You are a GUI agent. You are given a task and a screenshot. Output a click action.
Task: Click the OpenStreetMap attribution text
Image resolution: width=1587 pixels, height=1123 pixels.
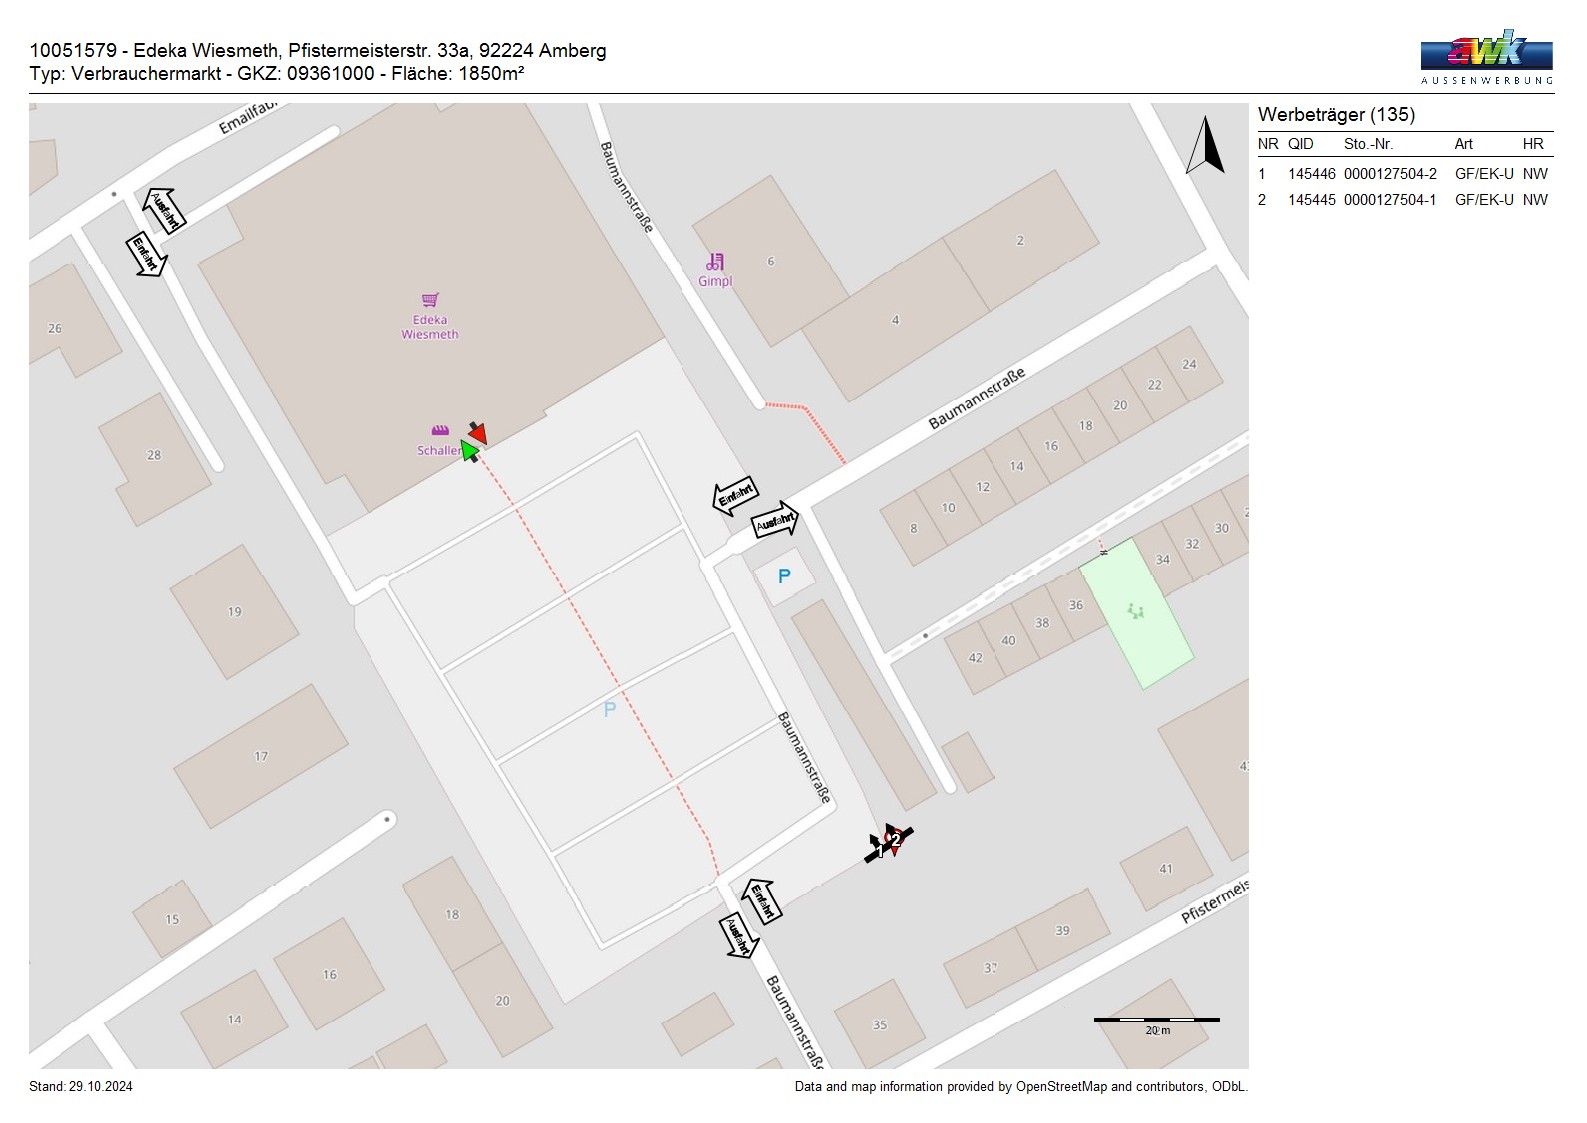(x=1020, y=1087)
